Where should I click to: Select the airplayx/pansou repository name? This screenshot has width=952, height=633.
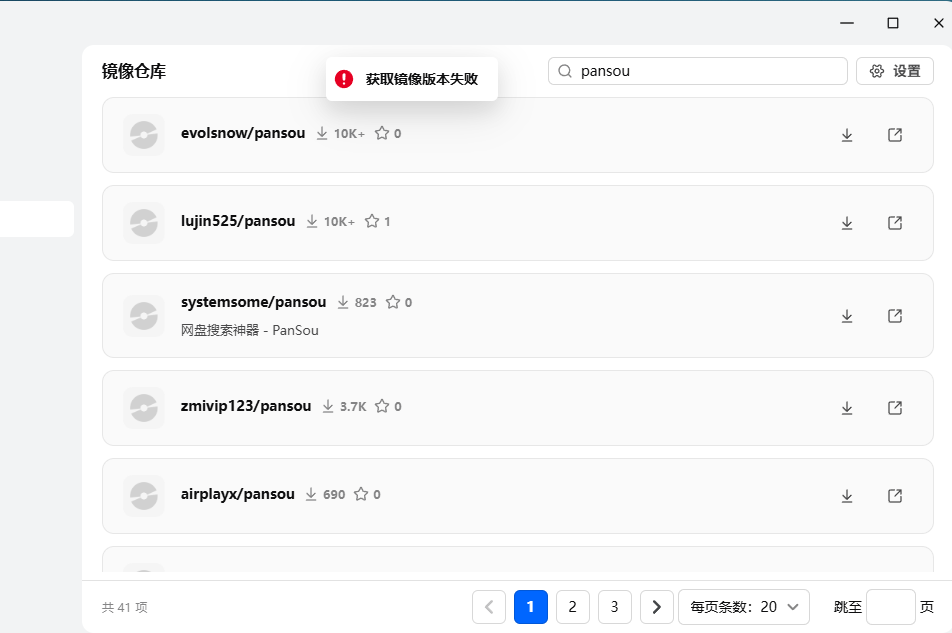click(237, 494)
